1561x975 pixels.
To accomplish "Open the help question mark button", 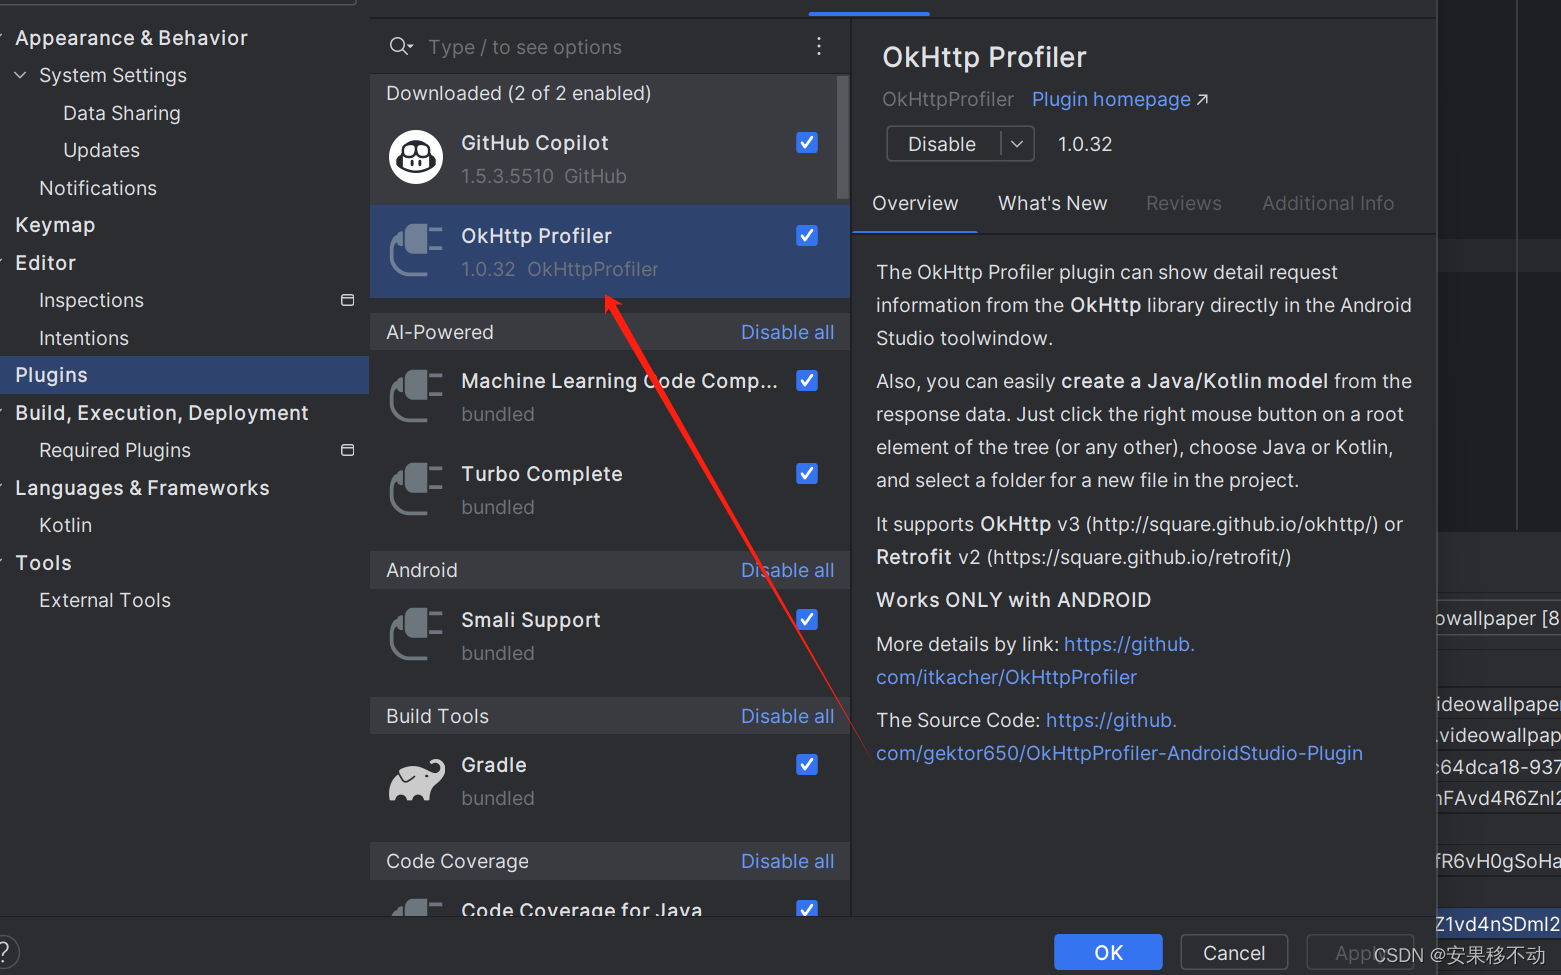I will tap(5, 952).
